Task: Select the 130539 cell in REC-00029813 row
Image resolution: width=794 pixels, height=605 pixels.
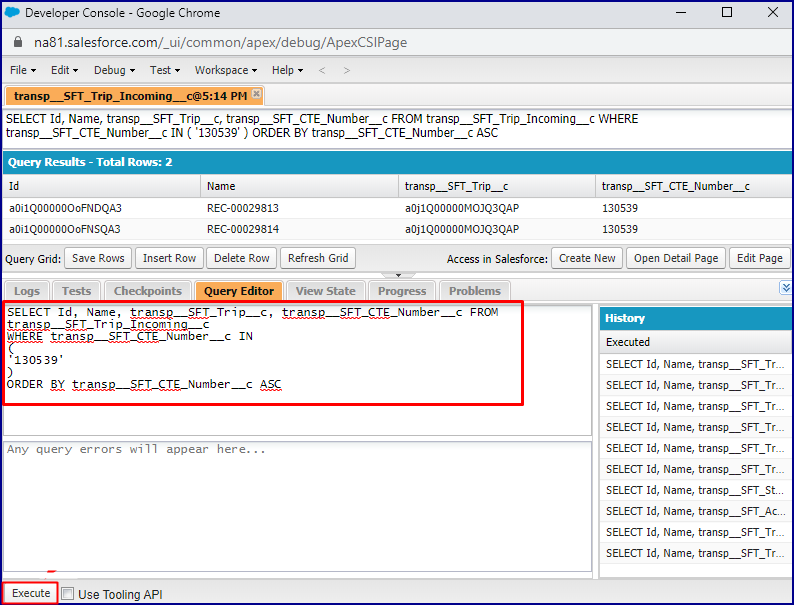Action: 694,208
